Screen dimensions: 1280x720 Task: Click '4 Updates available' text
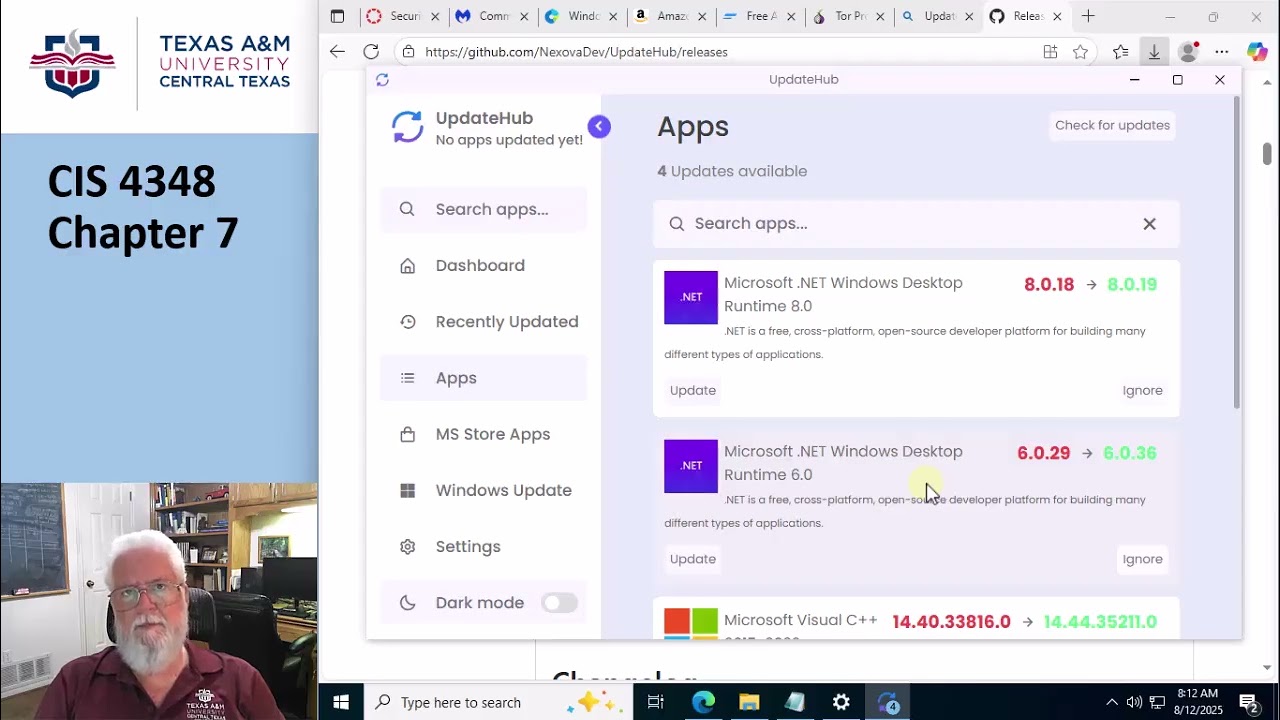pyautogui.click(x=732, y=171)
